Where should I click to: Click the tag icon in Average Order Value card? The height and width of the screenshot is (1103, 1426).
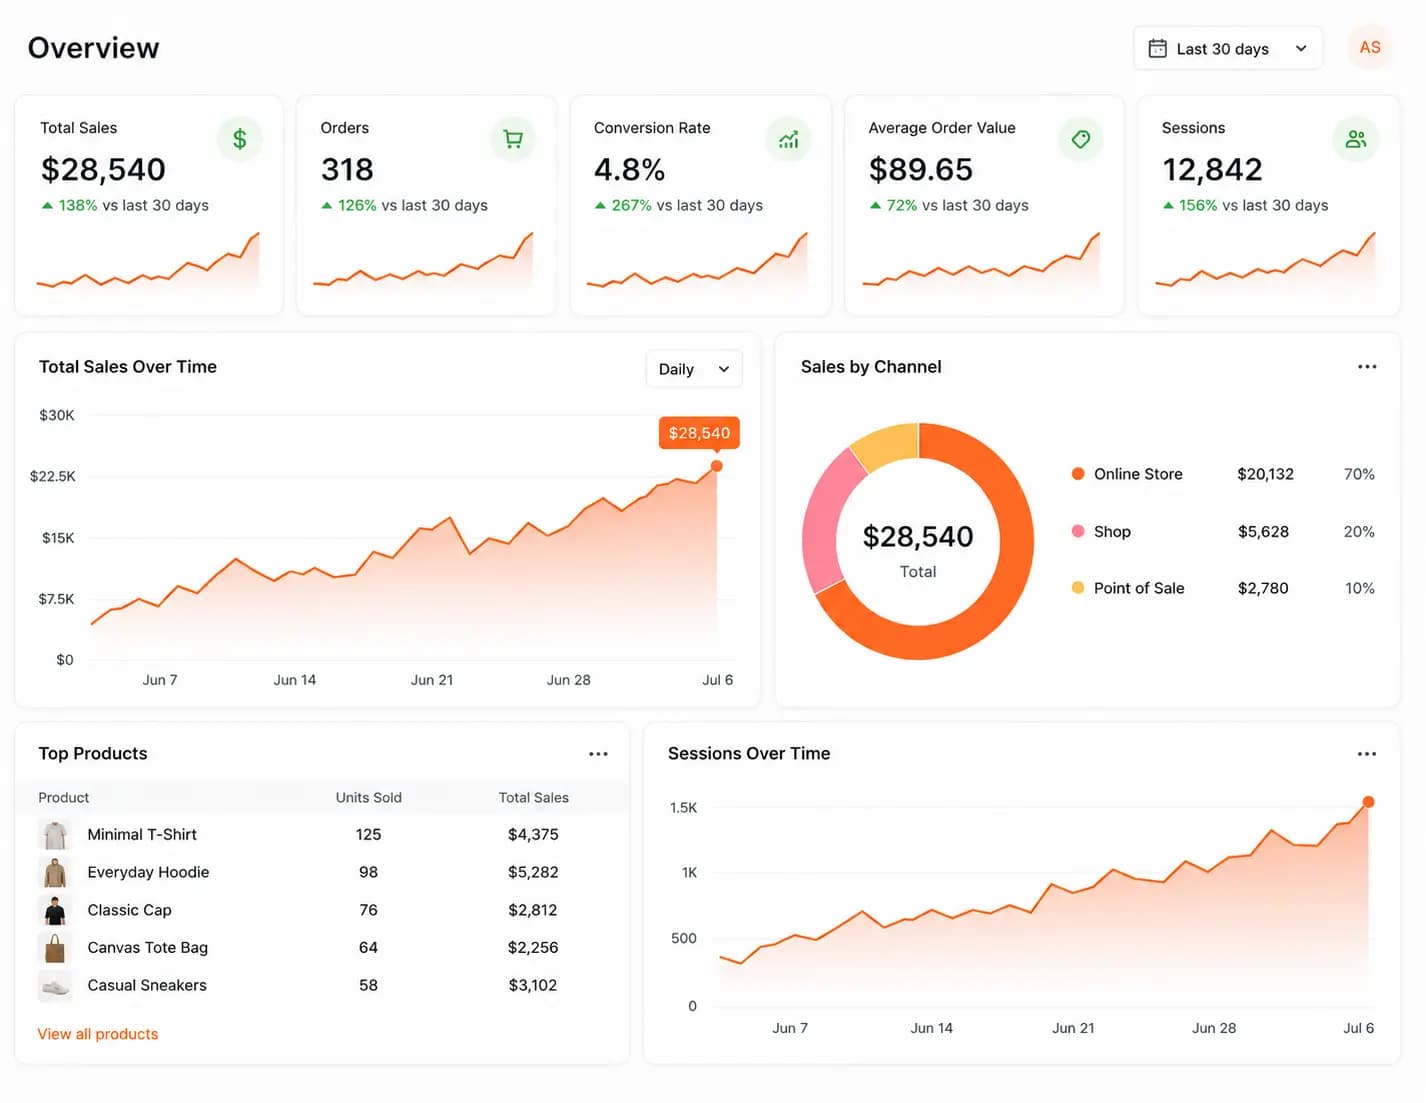pyautogui.click(x=1081, y=139)
